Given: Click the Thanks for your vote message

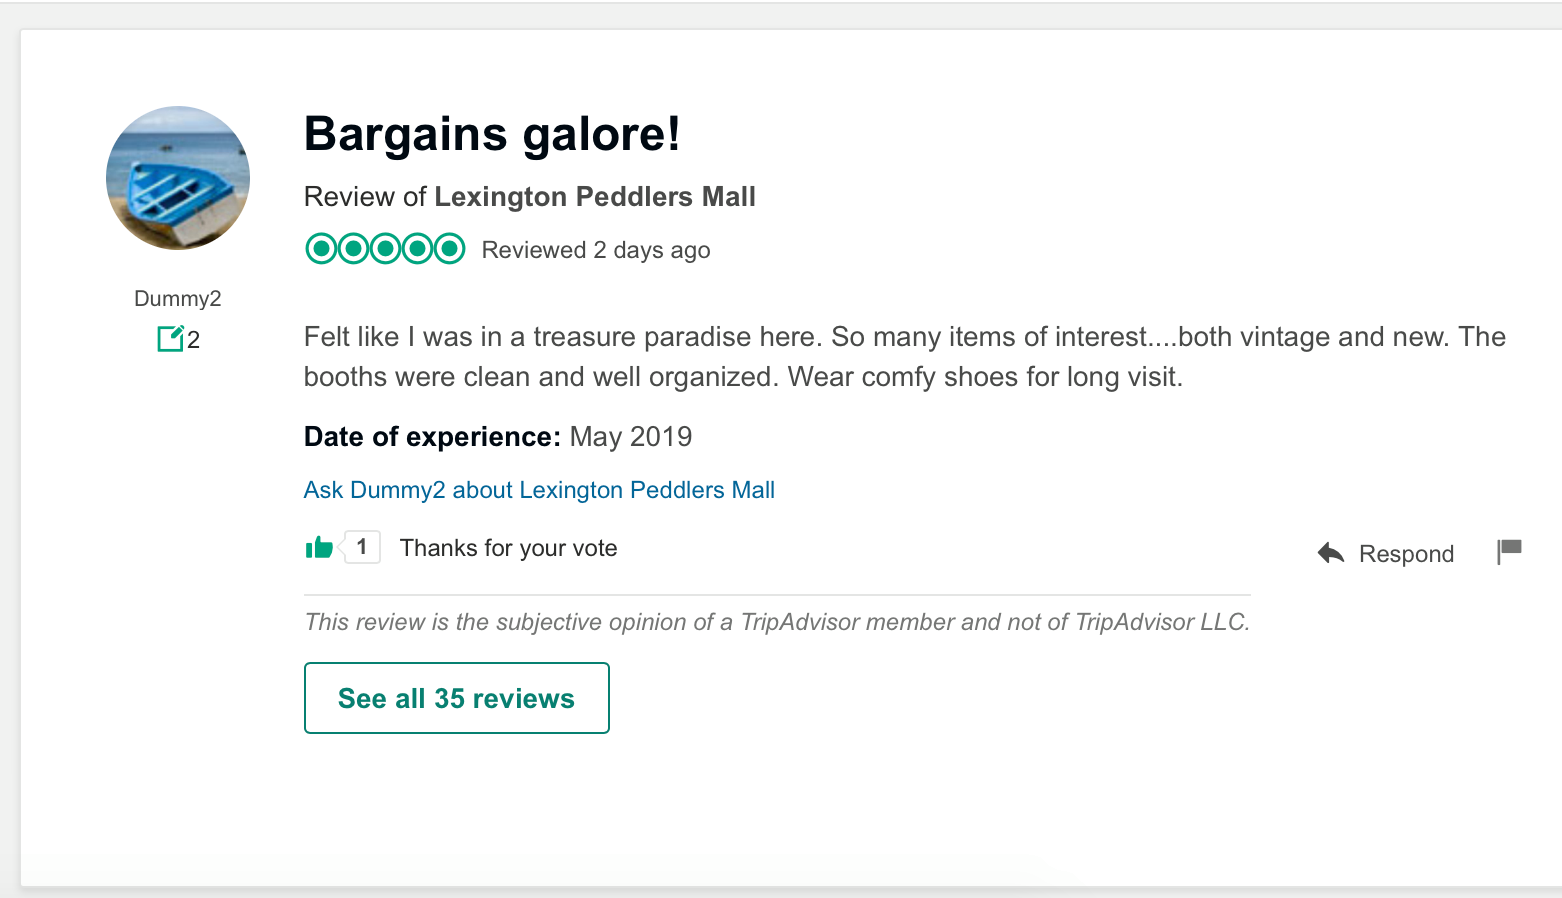Looking at the screenshot, I should [508, 548].
